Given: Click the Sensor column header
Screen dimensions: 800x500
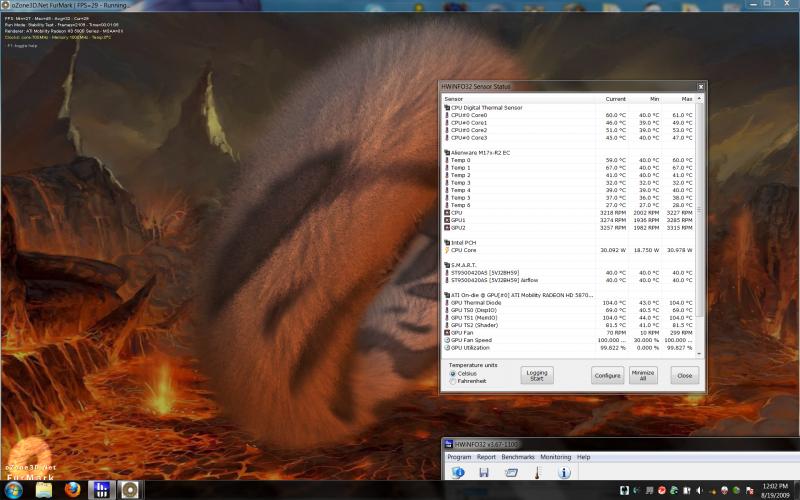Looking at the screenshot, I should [x=518, y=99].
